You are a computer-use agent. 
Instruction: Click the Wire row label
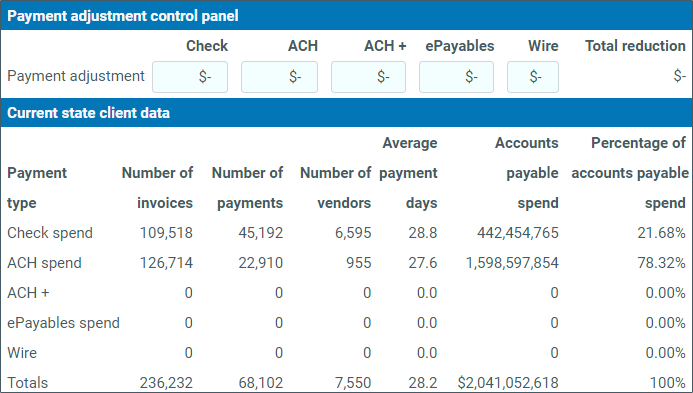click(x=22, y=353)
